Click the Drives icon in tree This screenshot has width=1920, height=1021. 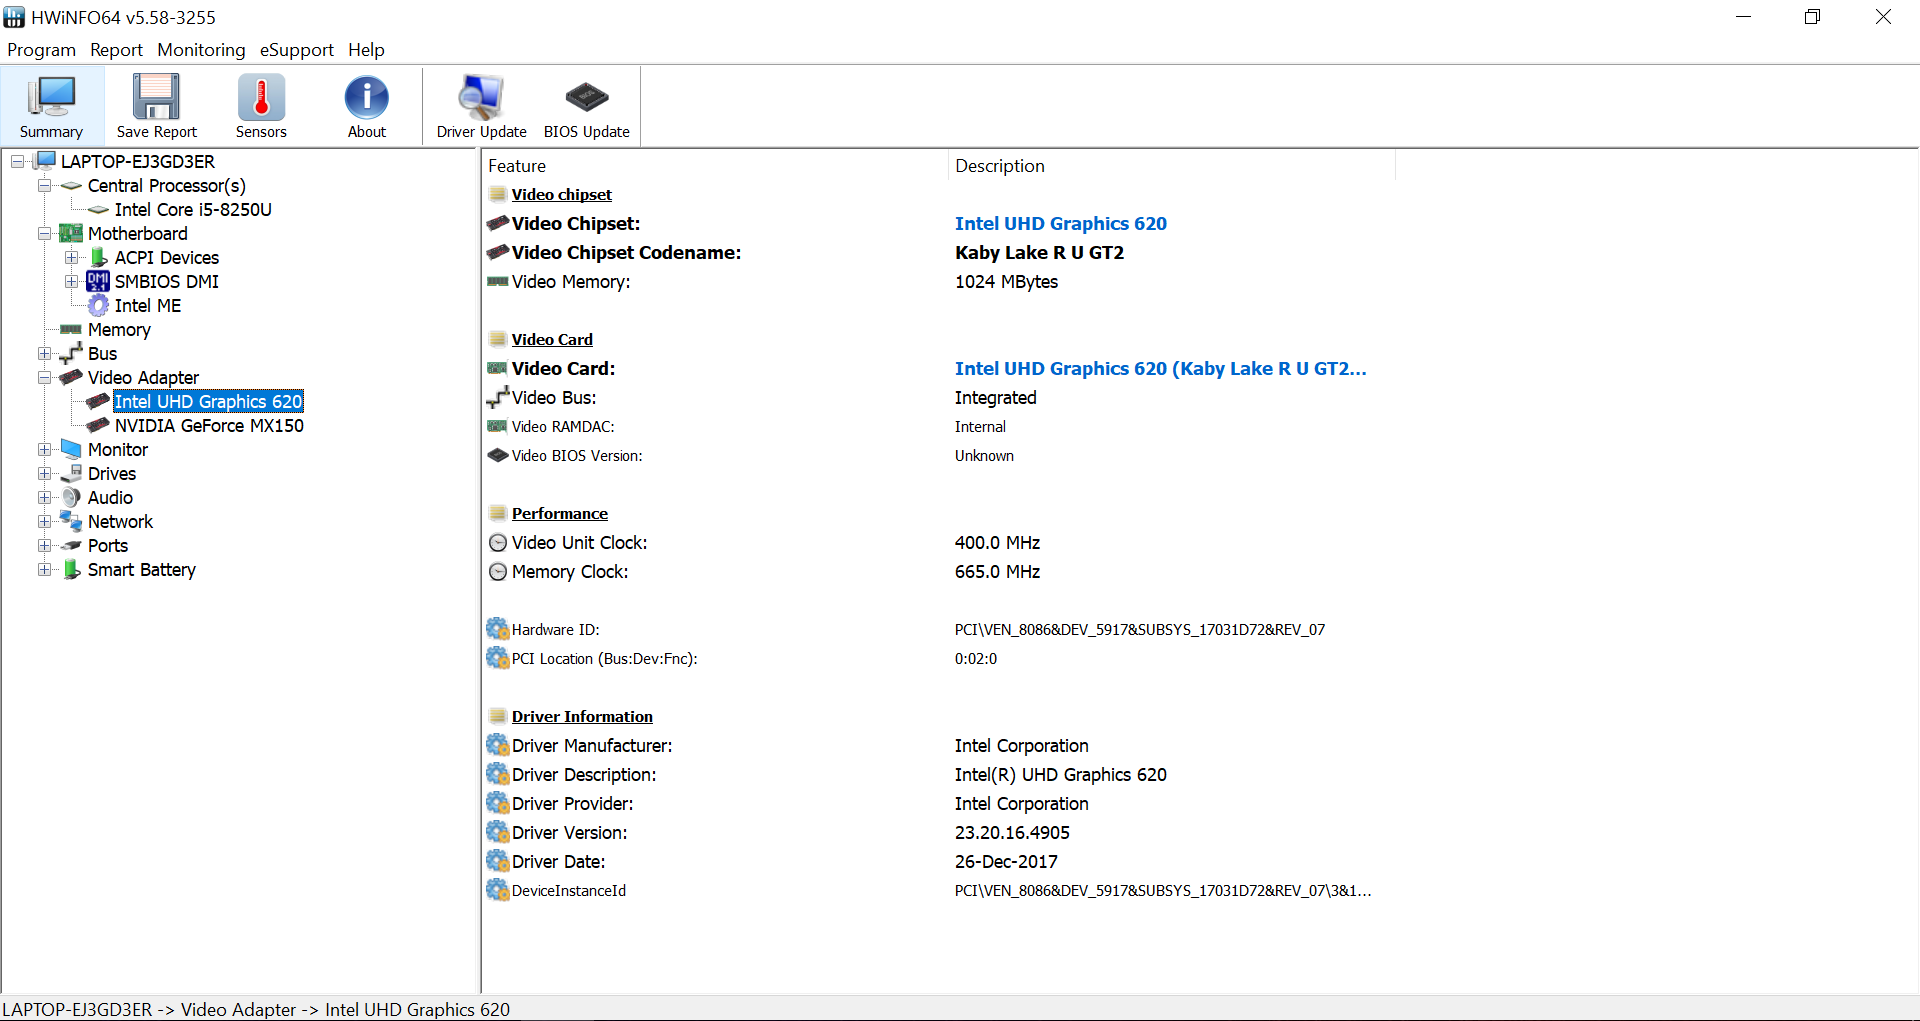point(71,474)
